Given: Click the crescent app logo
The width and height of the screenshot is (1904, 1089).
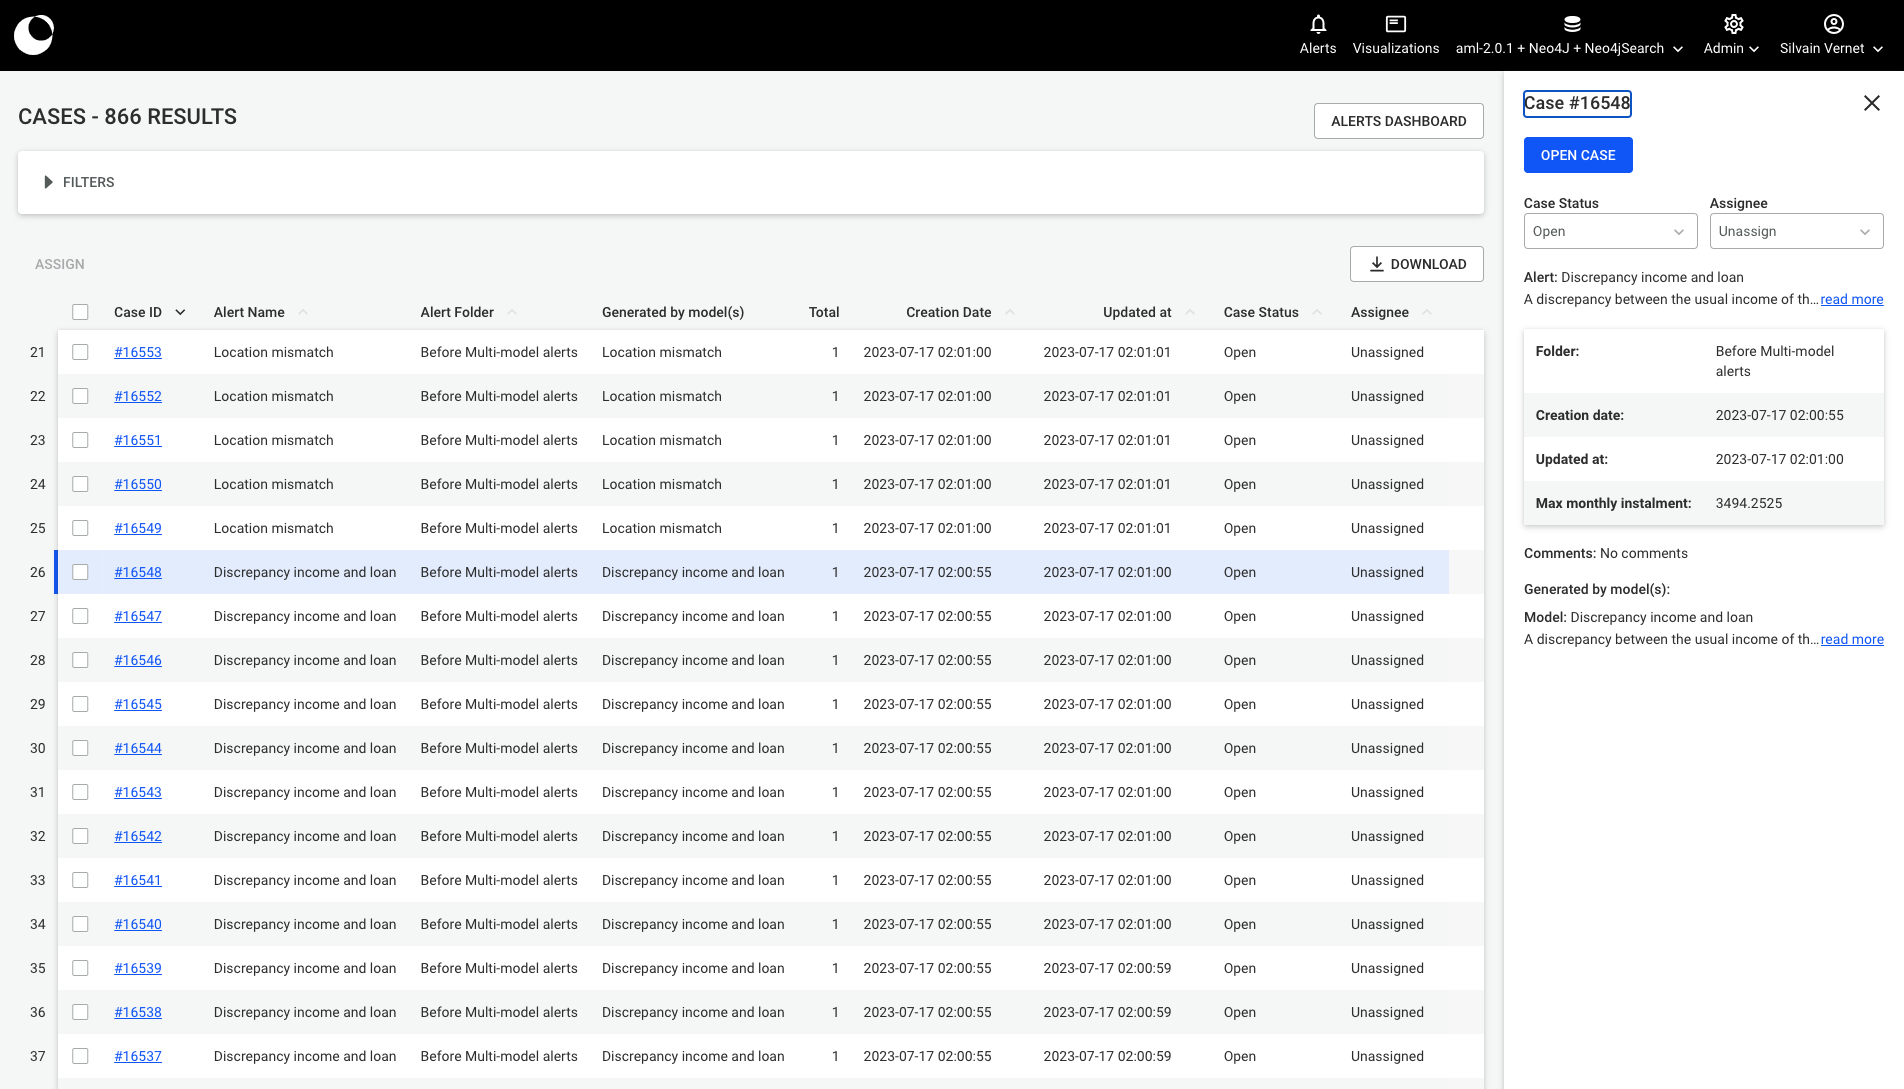Looking at the screenshot, I should click(x=33, y=34).
